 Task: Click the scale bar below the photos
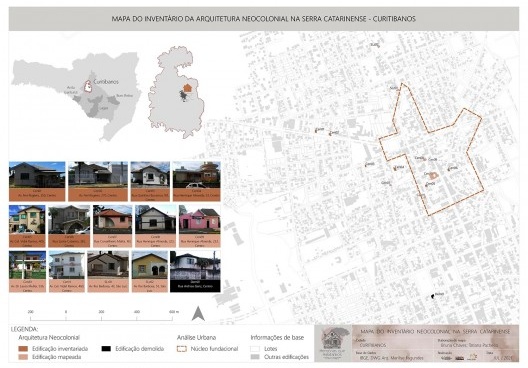(102, 315)
